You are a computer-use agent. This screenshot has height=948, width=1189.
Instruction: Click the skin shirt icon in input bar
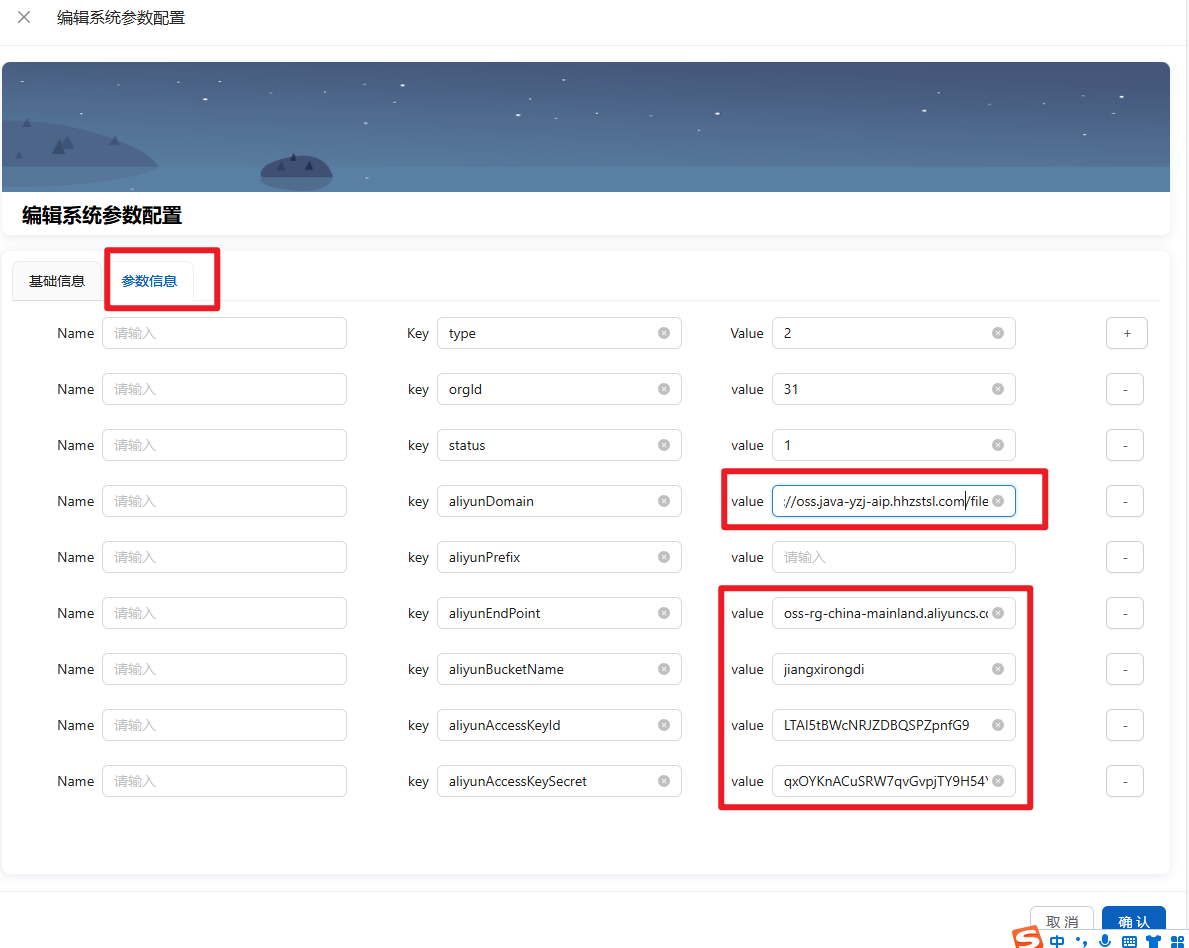point(1153,942)
